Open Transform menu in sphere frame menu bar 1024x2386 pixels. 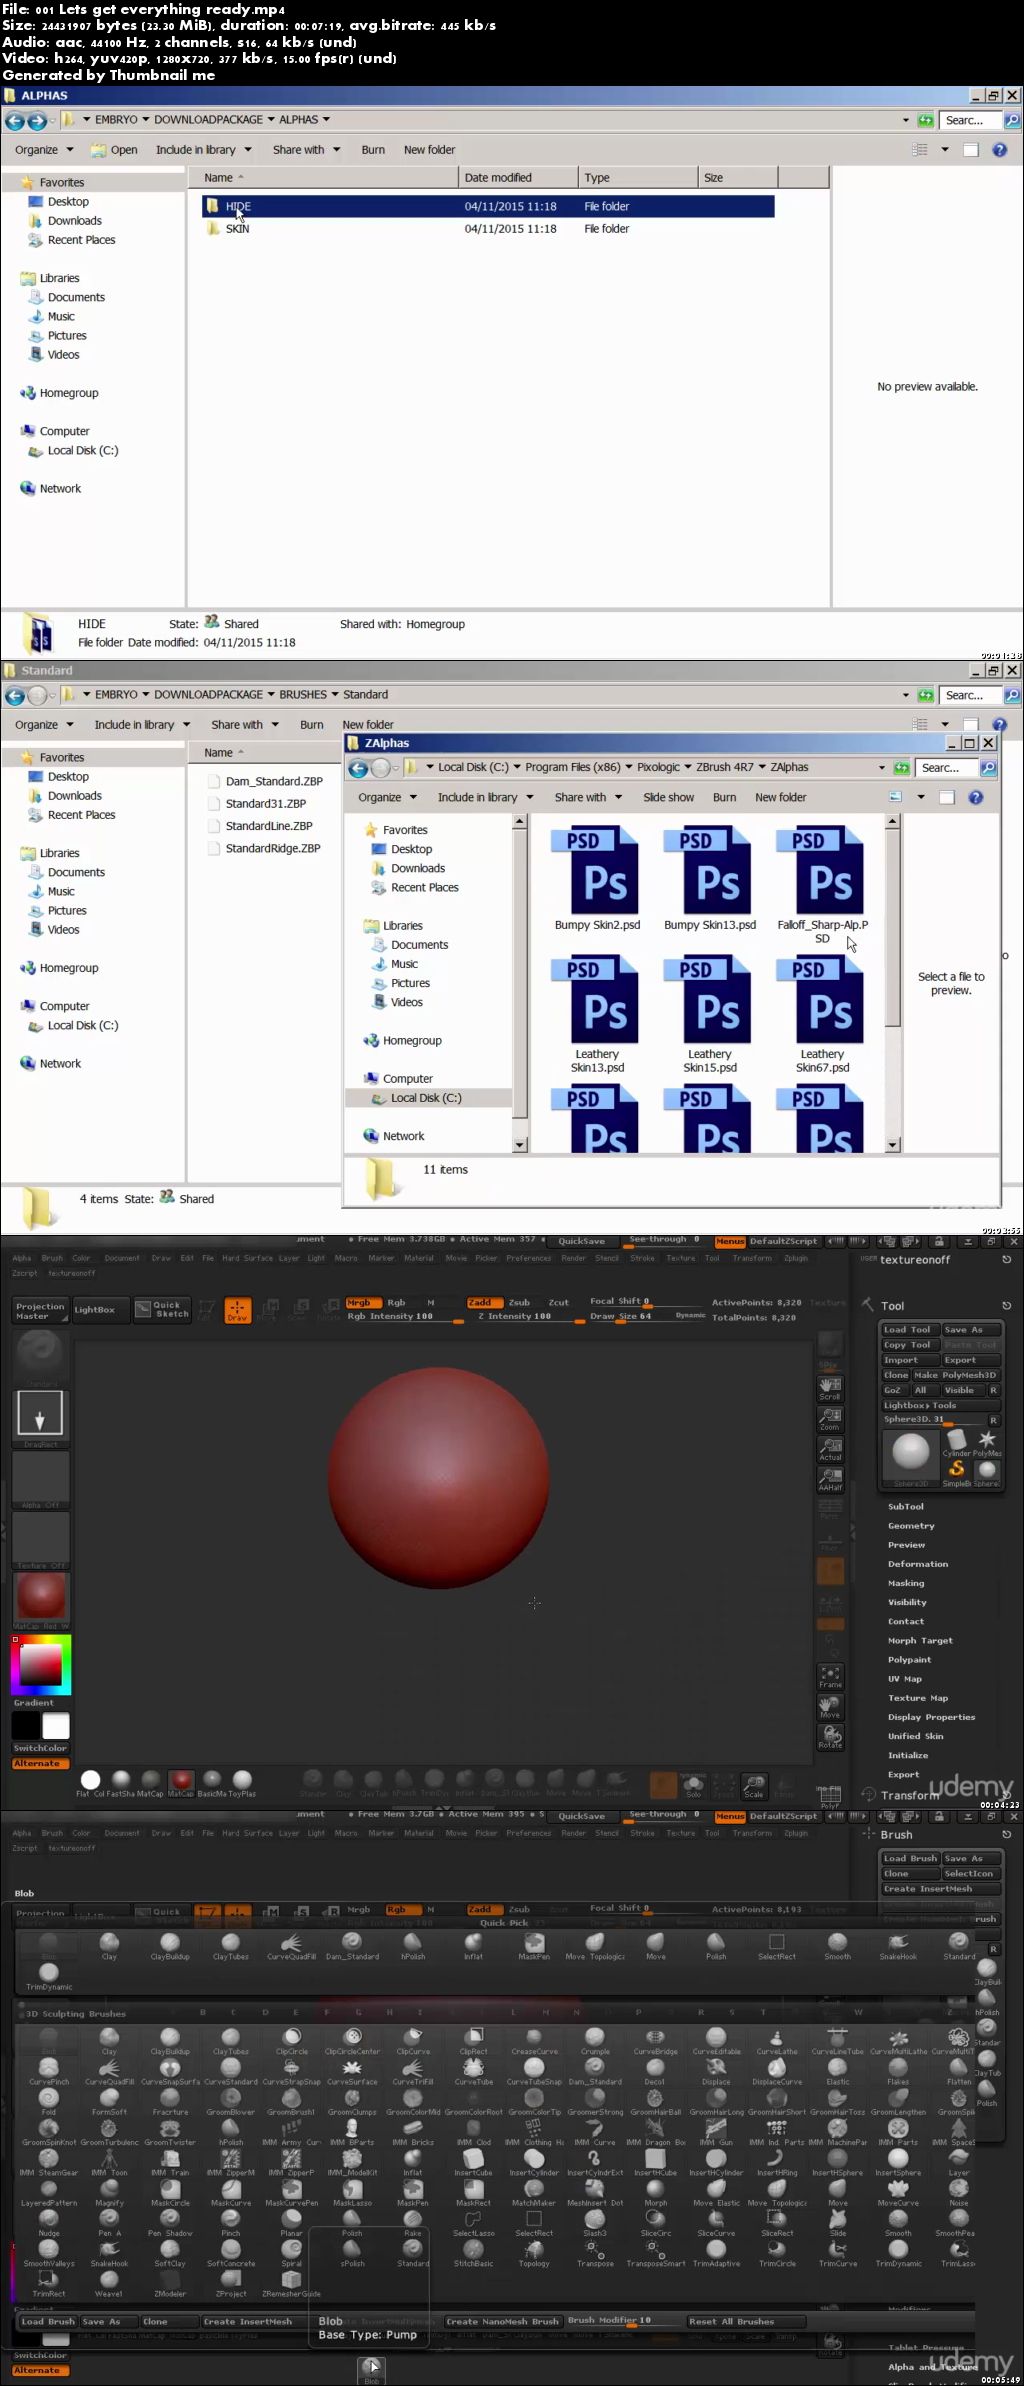click(752, 1258)
